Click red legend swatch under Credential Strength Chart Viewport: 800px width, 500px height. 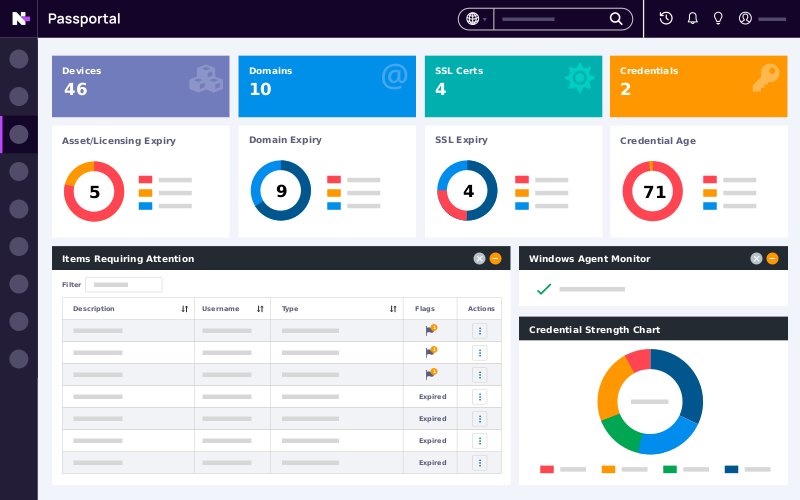[547, 469]
